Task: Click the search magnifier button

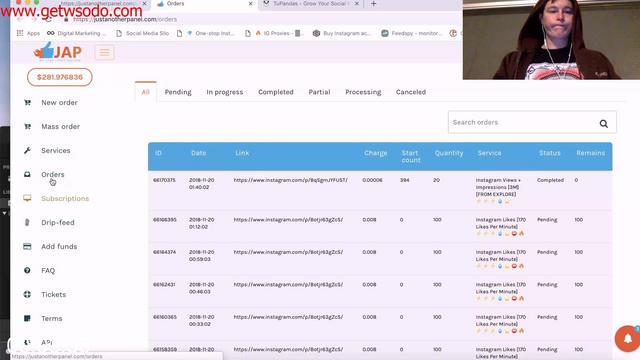Action: 604,124
